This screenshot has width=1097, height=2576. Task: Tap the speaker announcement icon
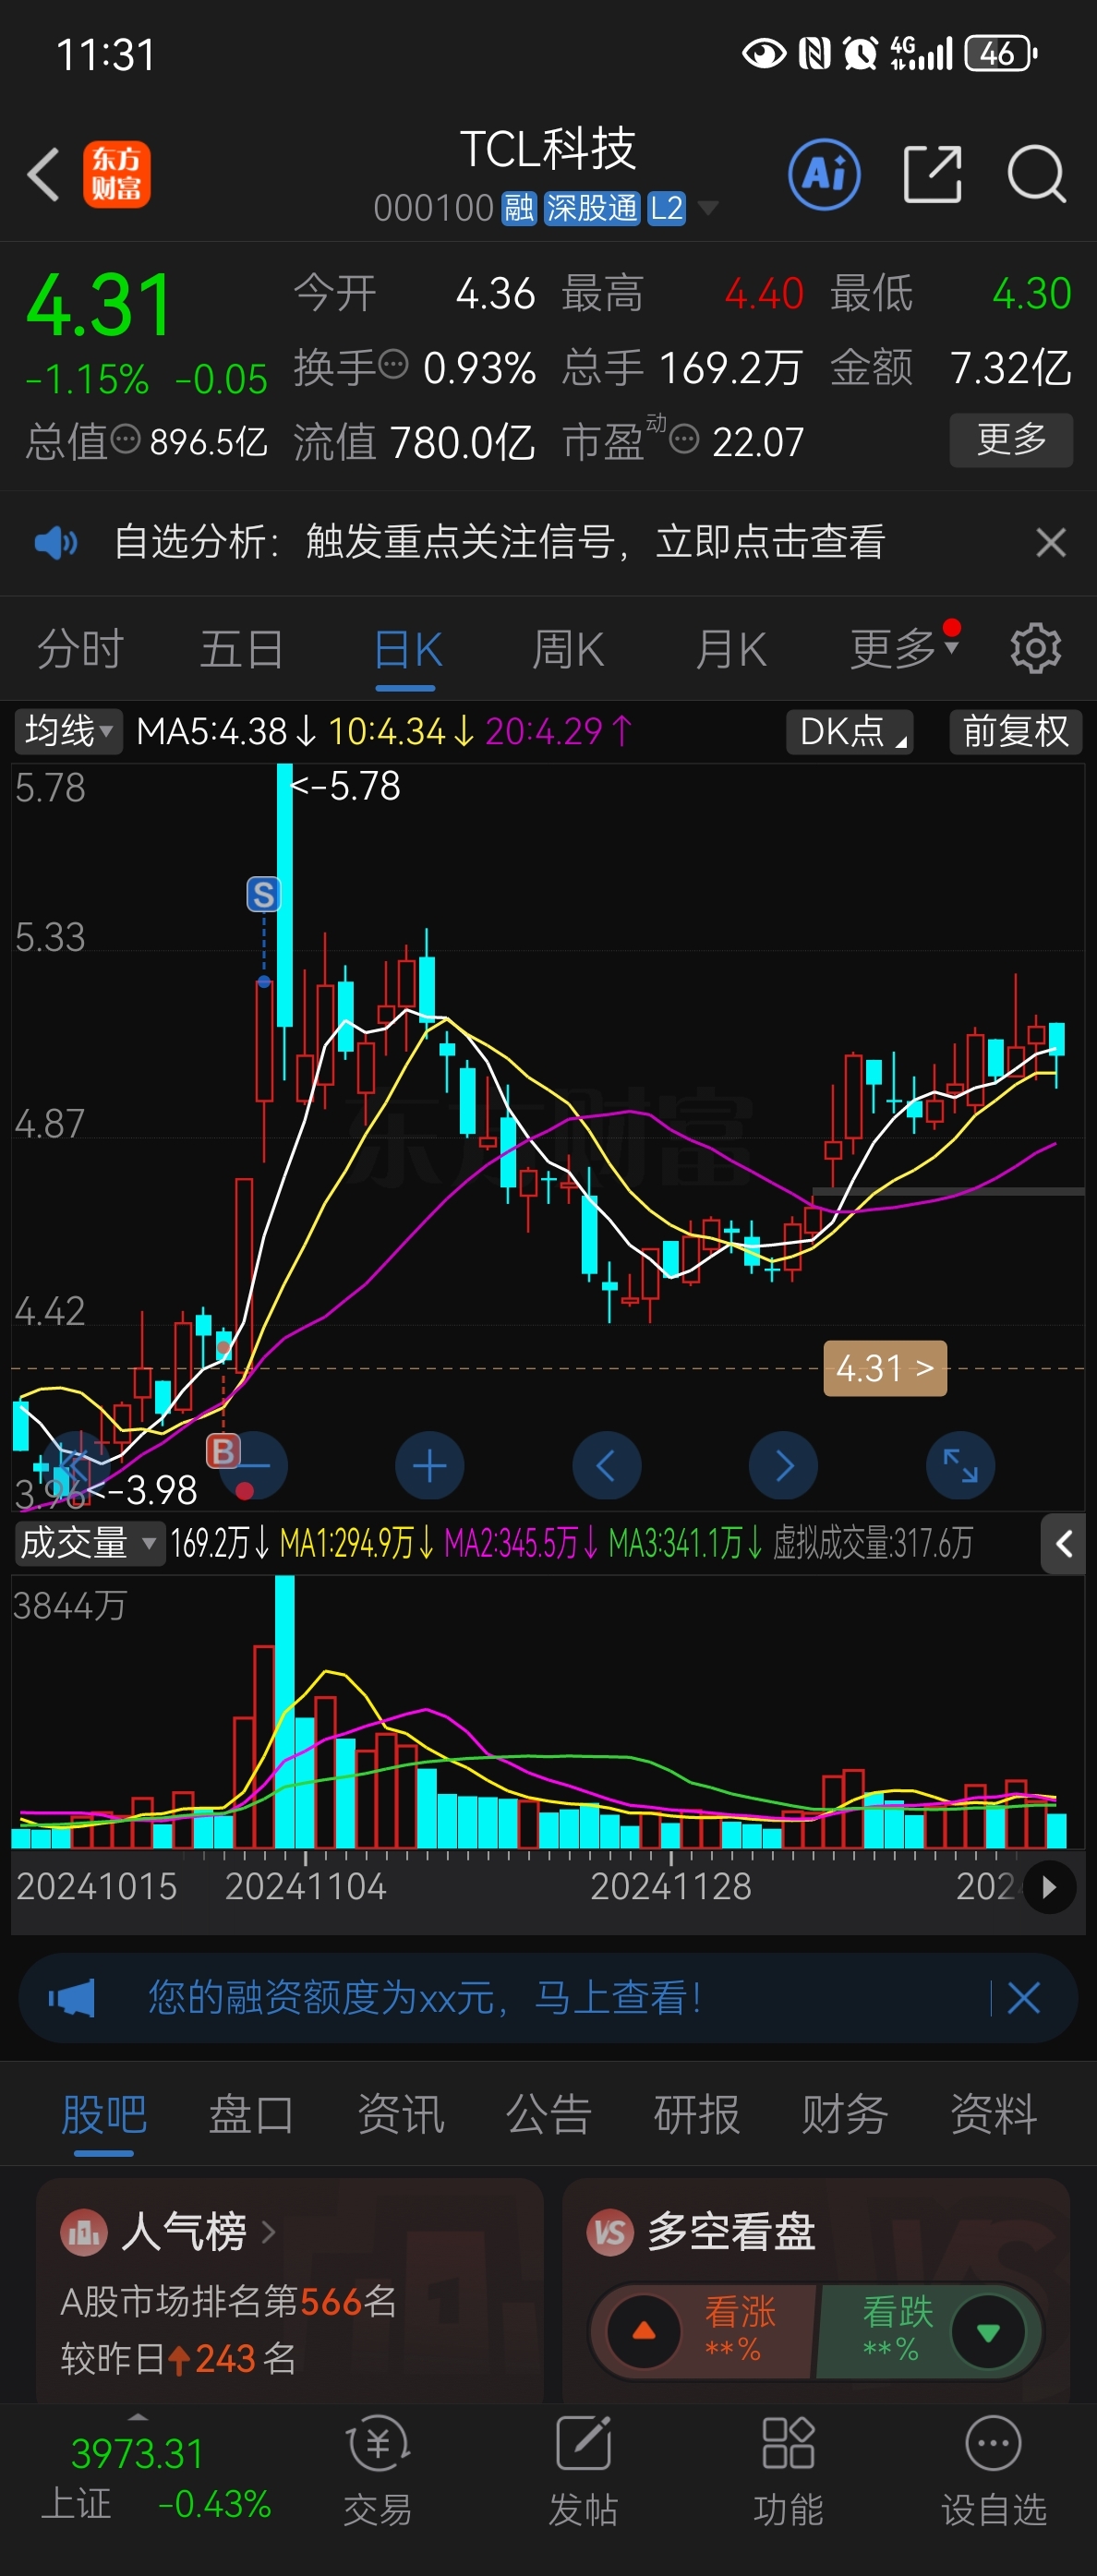coord(56,543)
